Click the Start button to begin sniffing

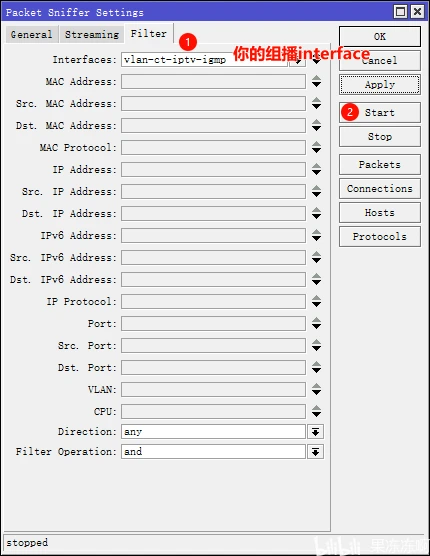point(380,112)
